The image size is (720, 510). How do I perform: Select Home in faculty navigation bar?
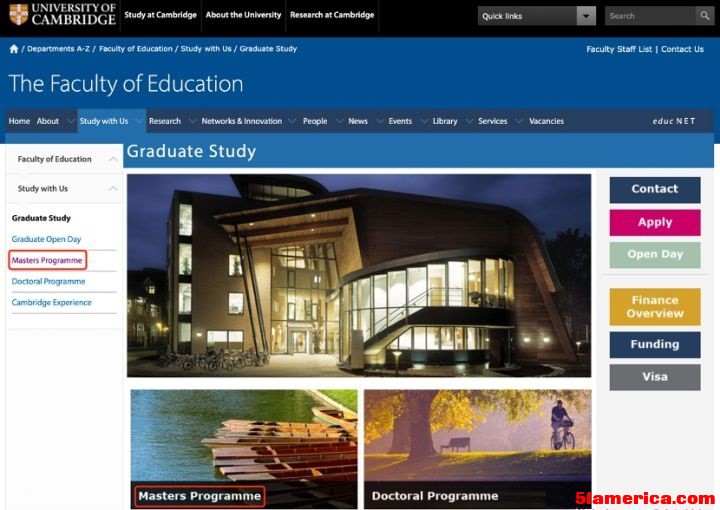pos(19,121)
